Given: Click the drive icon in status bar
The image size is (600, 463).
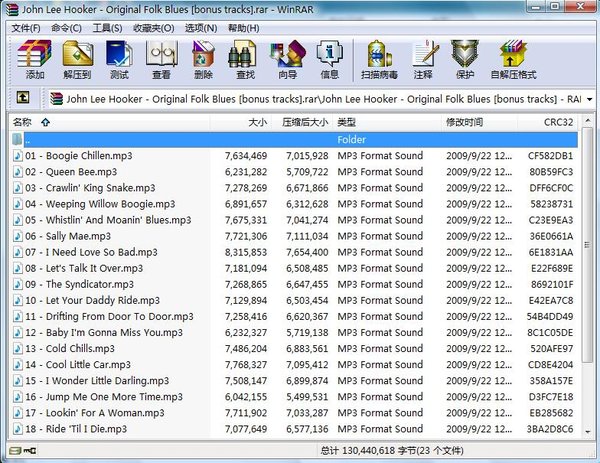Looking at the screenshot, I should pyautogui.click(x=15, y=450).
